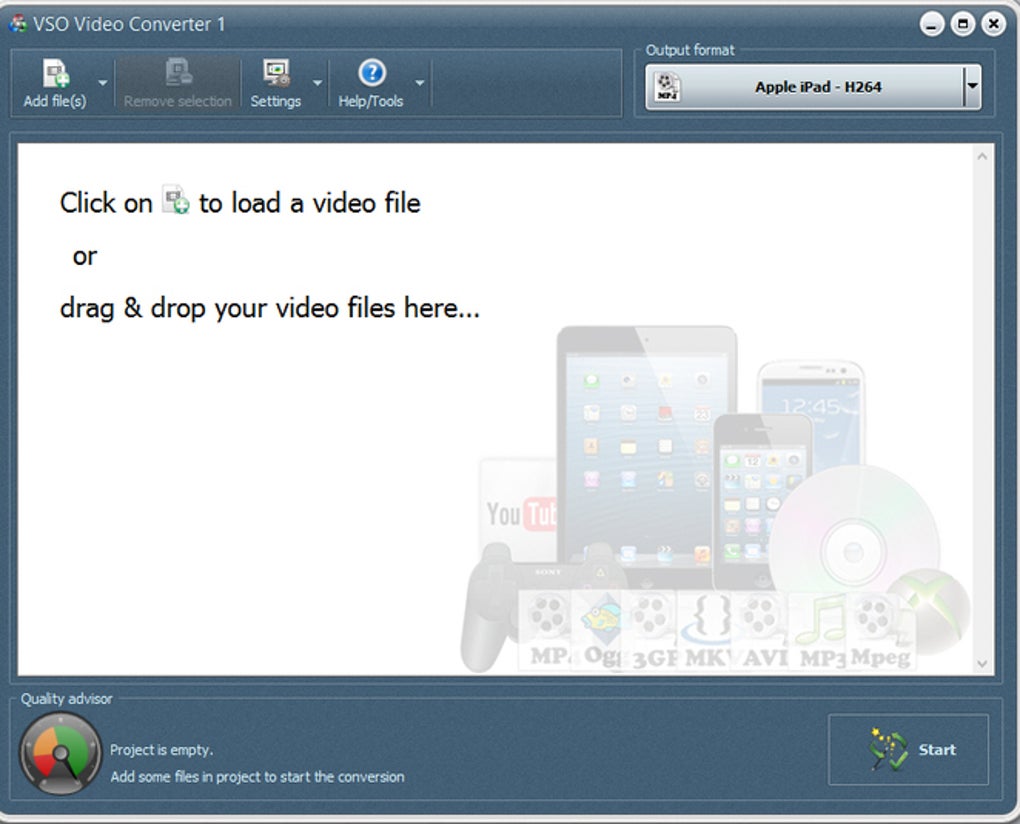This screenshot has height=824, width=1020.
Task: Maximize the VSO Video Converter window
Action: pyautogui.click(x=963, y=25)
